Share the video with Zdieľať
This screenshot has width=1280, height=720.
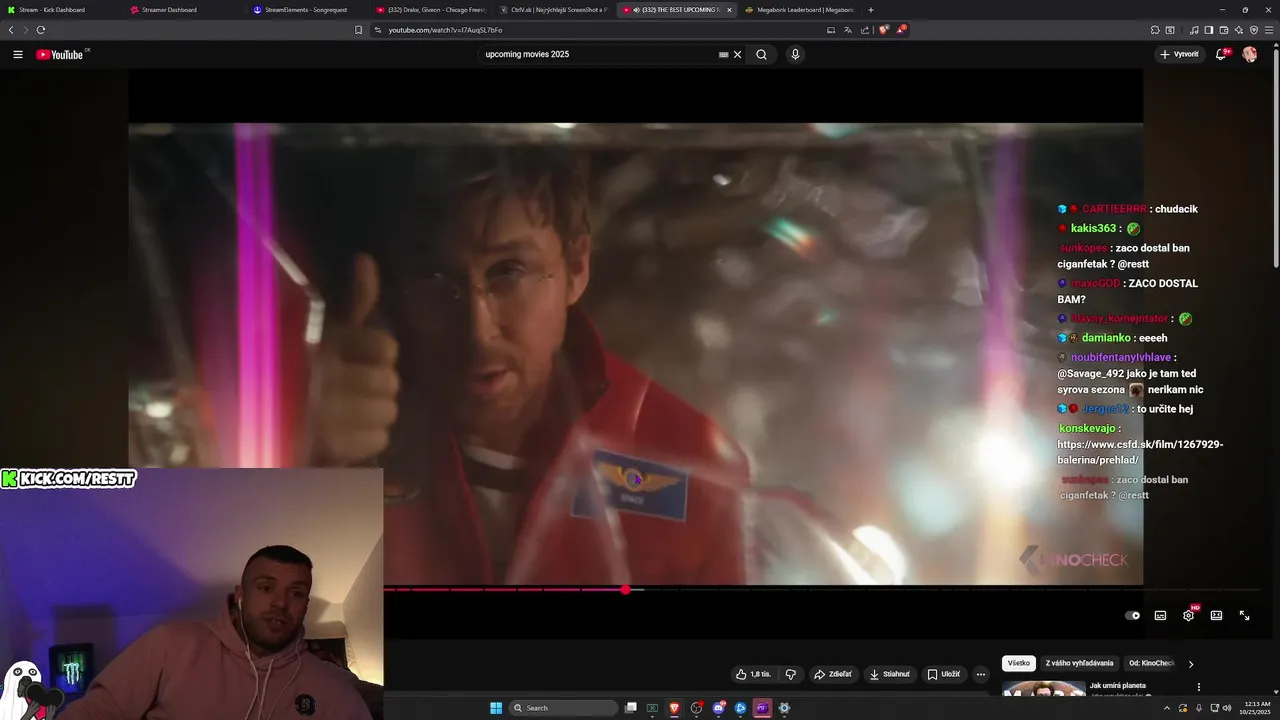point(832,674)
